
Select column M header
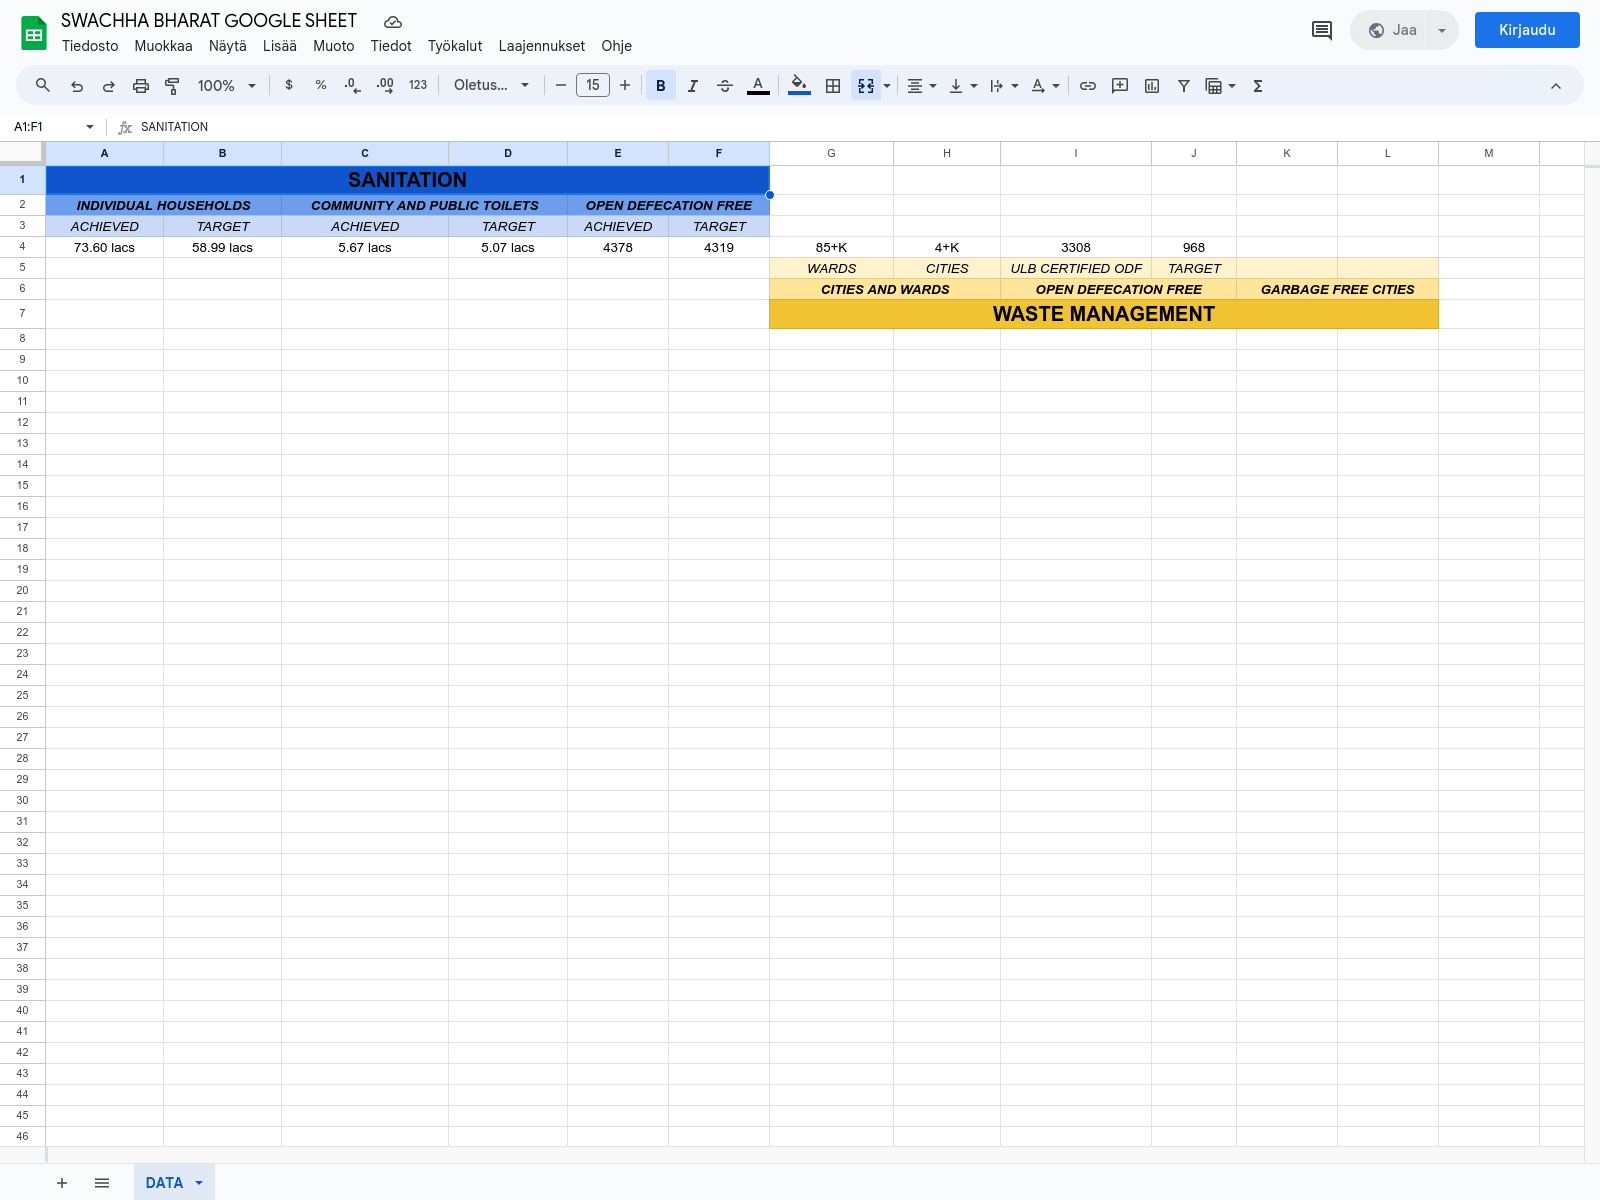click(x=1489, y=153)
